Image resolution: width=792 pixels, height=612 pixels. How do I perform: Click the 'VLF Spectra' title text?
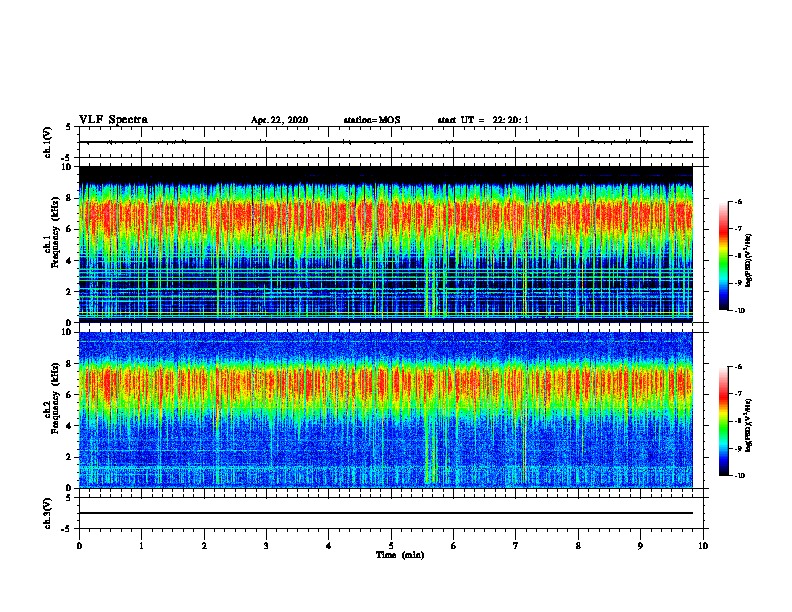[x=113, y=120]
